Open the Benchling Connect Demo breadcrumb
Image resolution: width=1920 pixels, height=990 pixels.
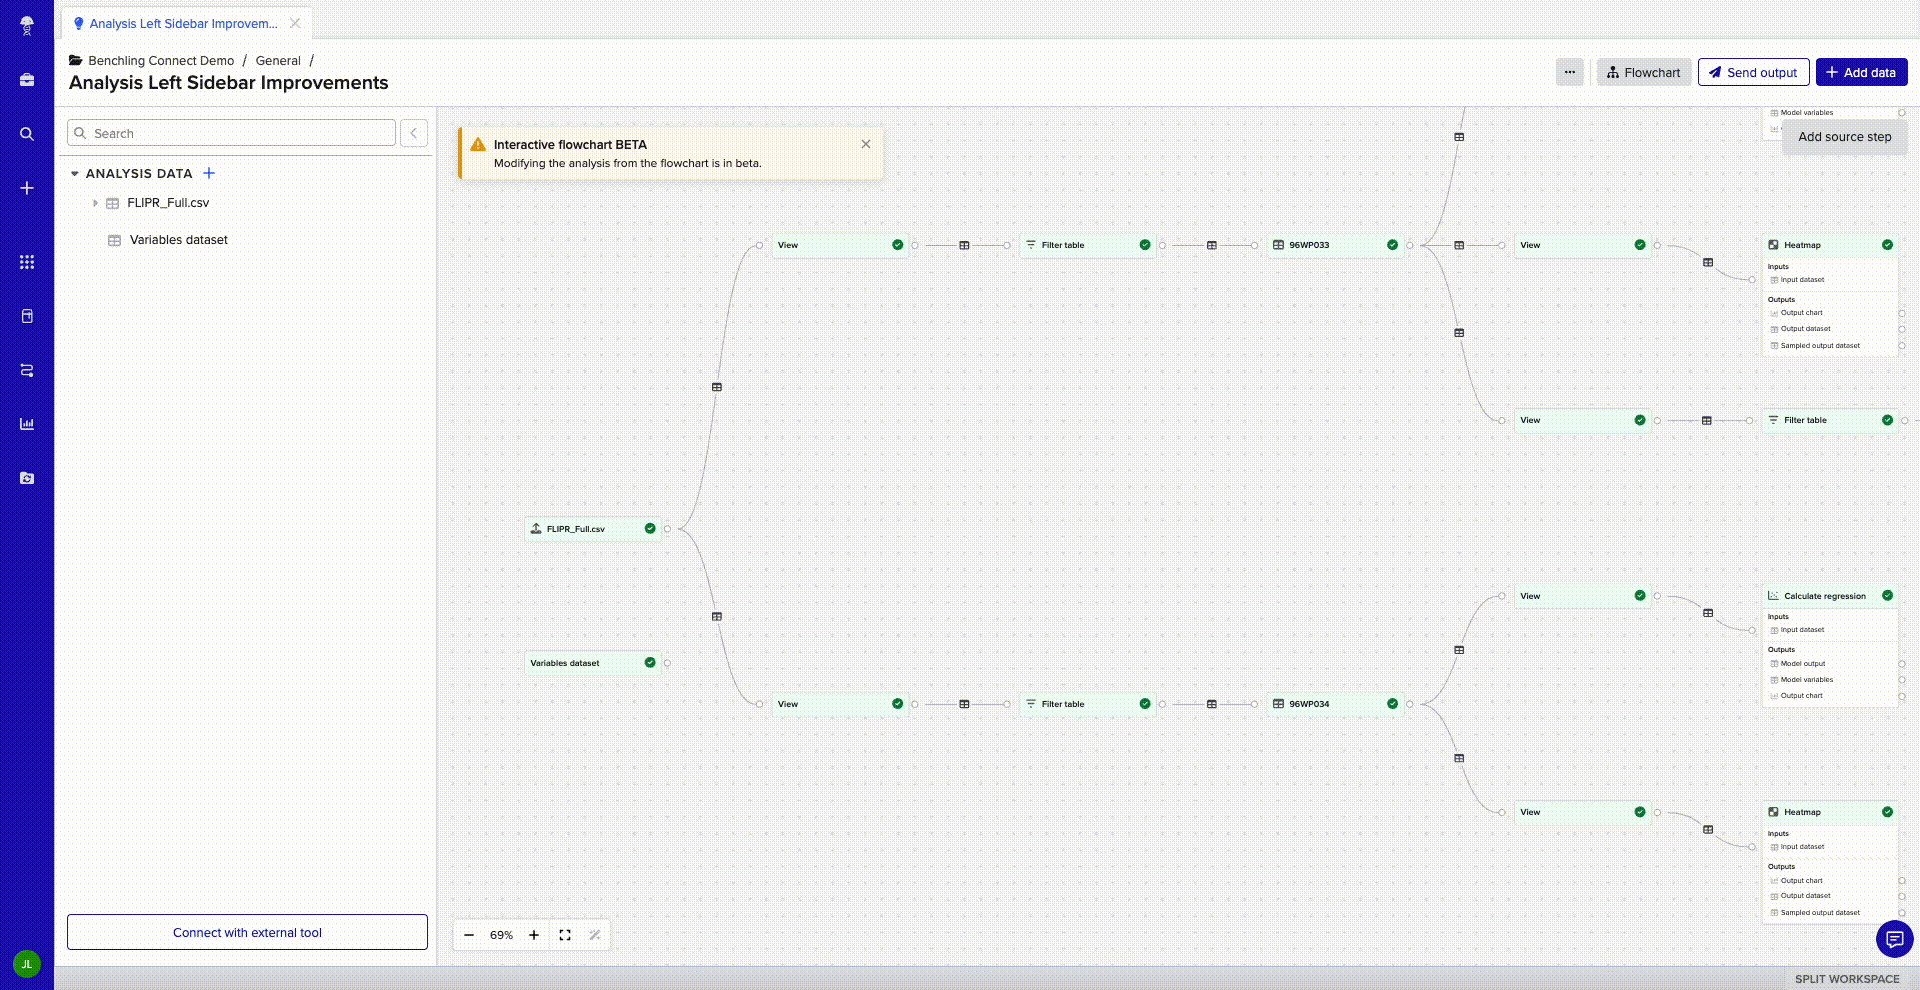click(160, 60)
